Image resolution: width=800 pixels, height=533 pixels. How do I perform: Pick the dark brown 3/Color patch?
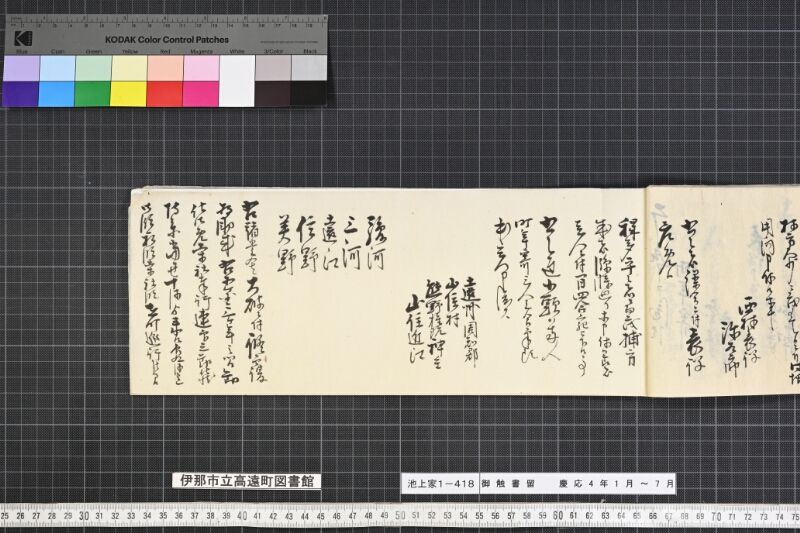click(x=273, y=94)
